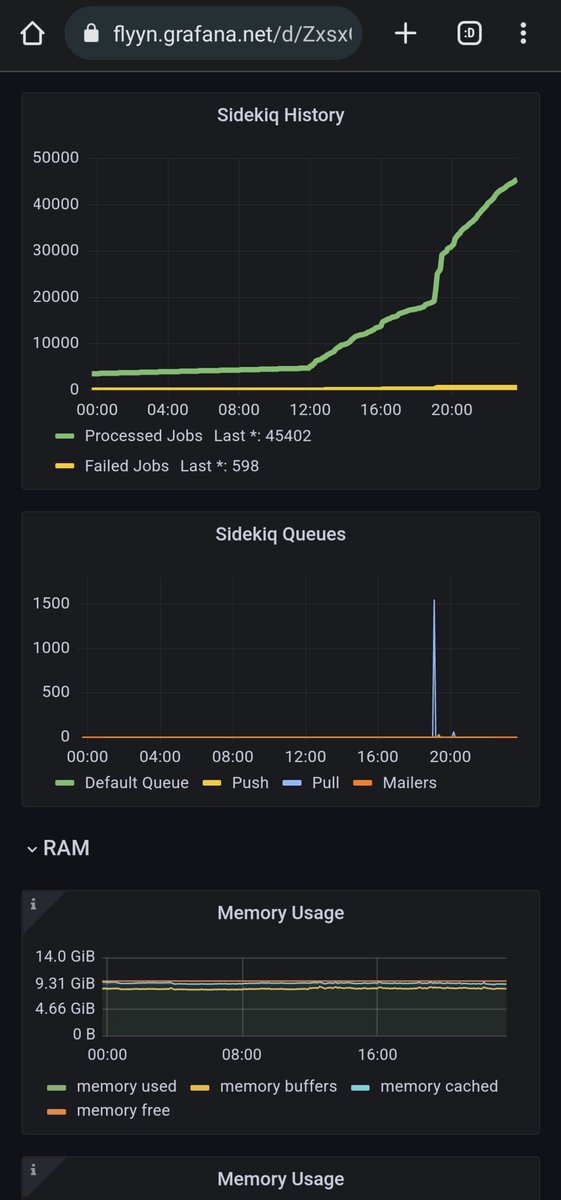Screen dimensions: 561x1200
Task: Toggle the memory free legend item
Action: [x=123, y=1110]
